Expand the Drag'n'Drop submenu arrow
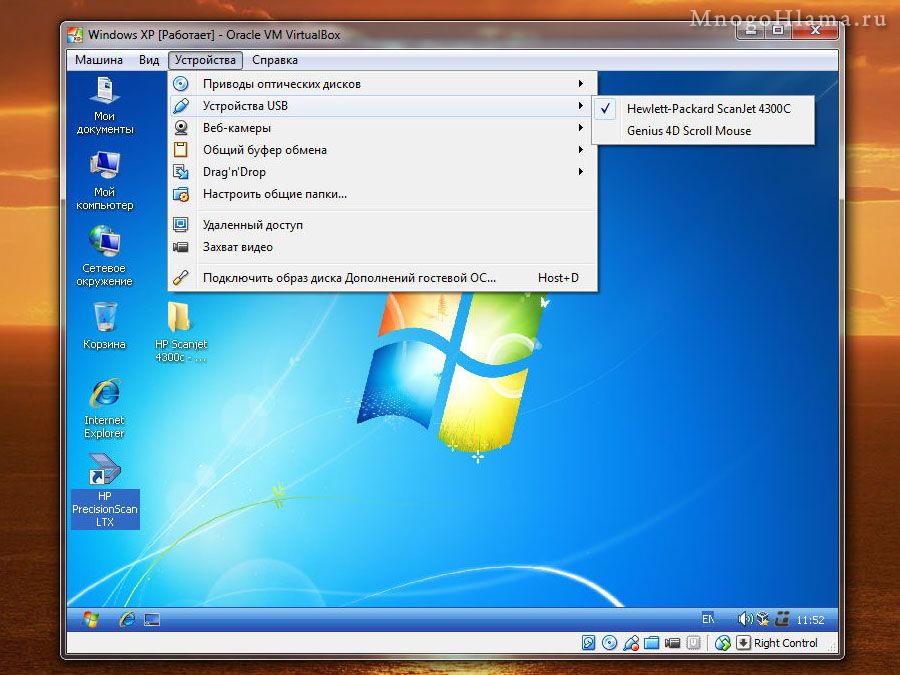The image size is (900, 675). pyautogui.click(x=581, y=171)
